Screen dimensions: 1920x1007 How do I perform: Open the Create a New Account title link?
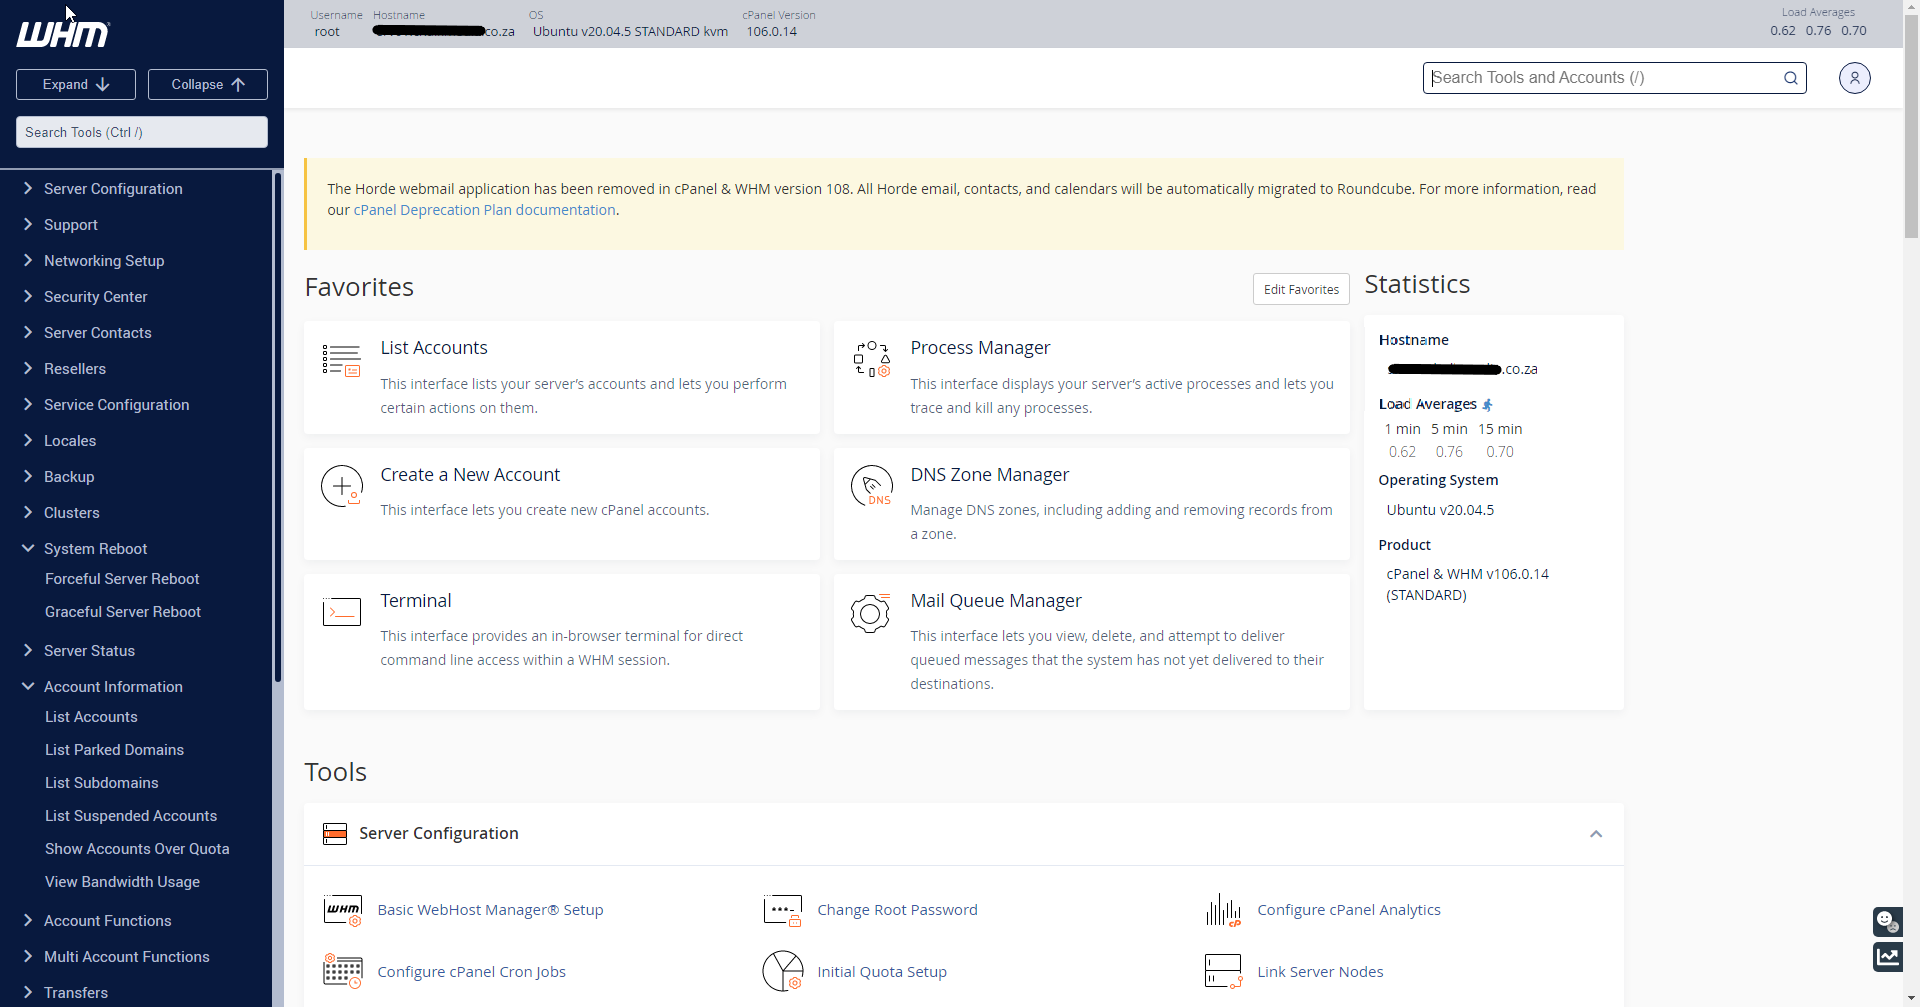[470, 475]
